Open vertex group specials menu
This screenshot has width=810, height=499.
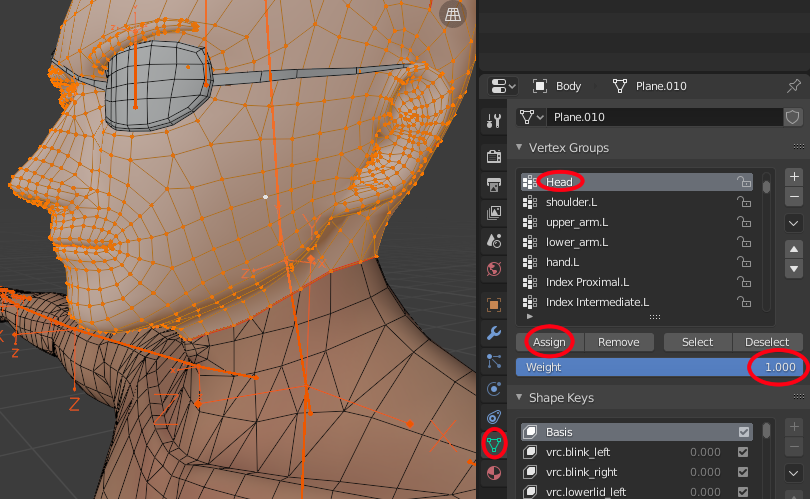tap(794, 223)
